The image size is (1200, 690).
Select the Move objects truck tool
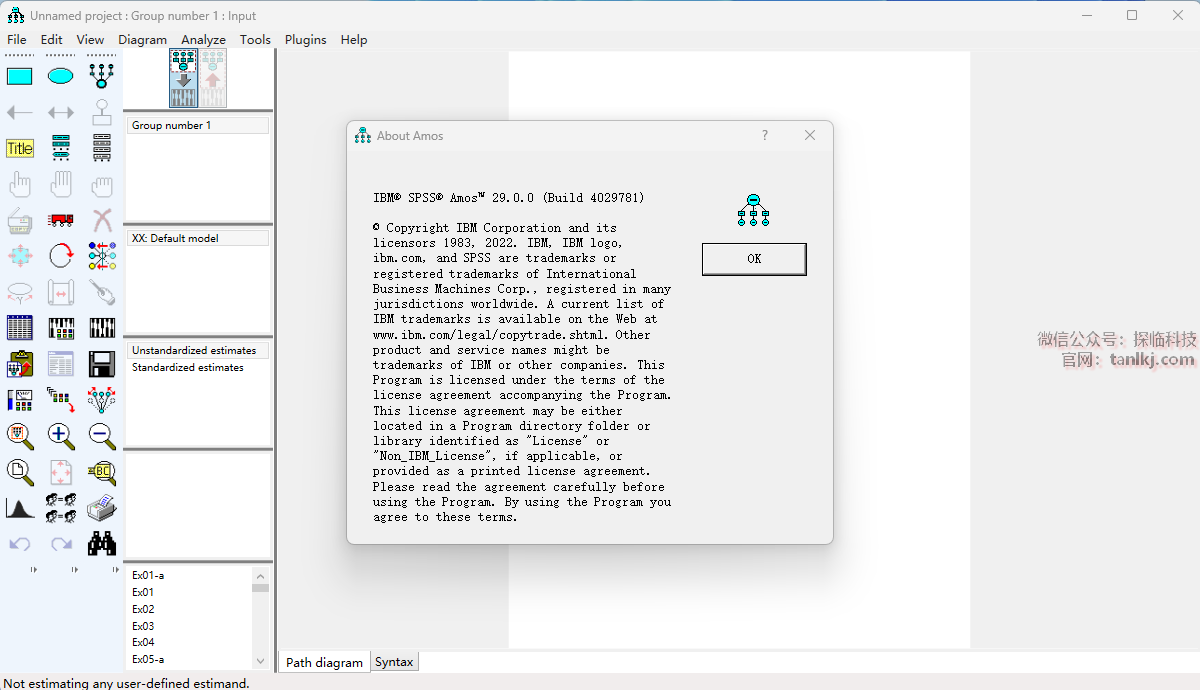pos(61,220)
